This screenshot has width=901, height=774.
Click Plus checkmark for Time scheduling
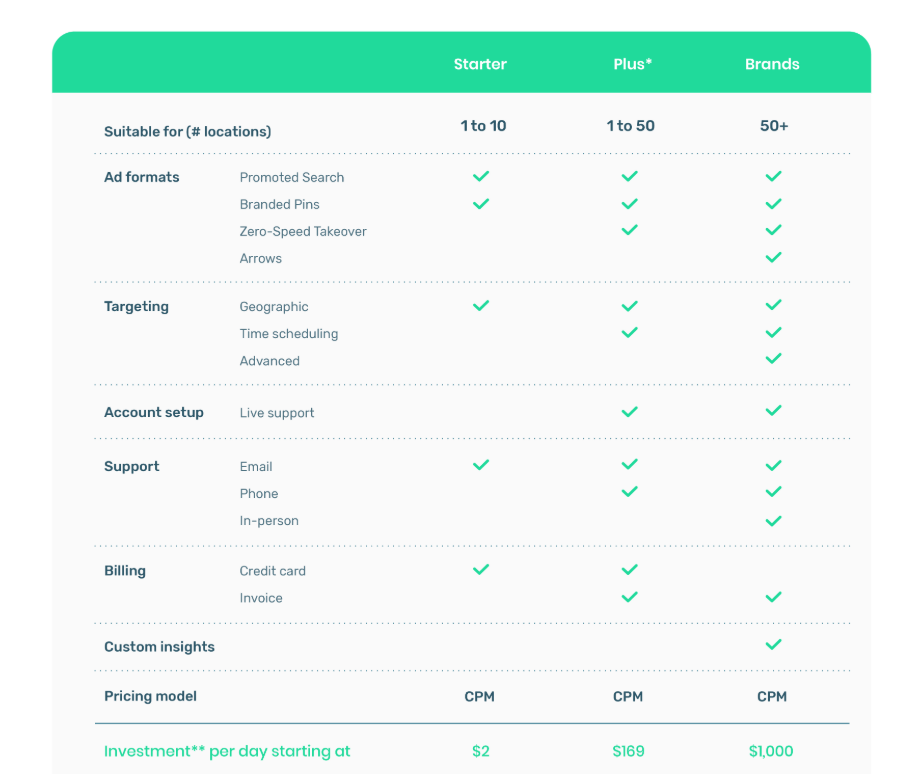tap(629, 332)
